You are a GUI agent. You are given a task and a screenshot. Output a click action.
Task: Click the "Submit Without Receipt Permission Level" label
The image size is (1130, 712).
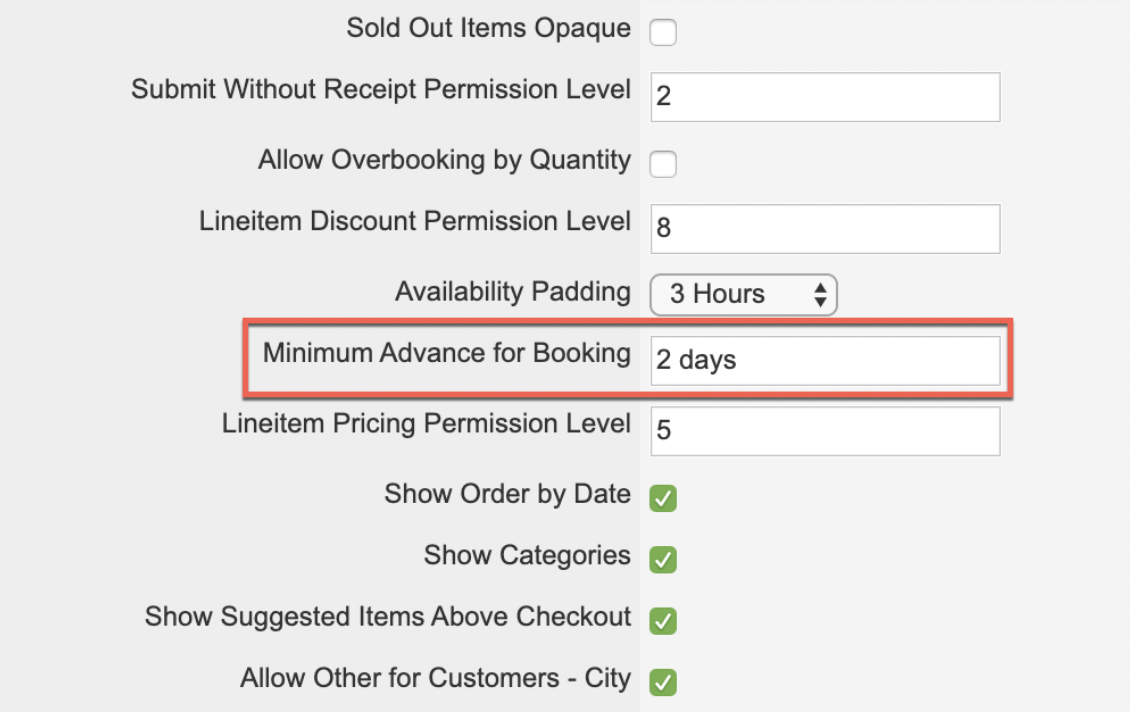tap(381, 89)
